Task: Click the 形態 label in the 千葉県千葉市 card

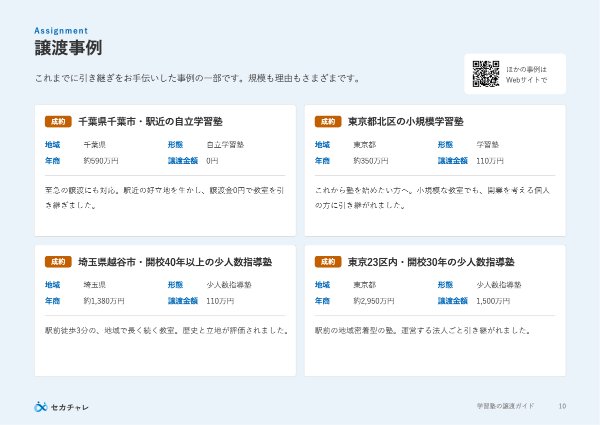Action: pos(176,145)
